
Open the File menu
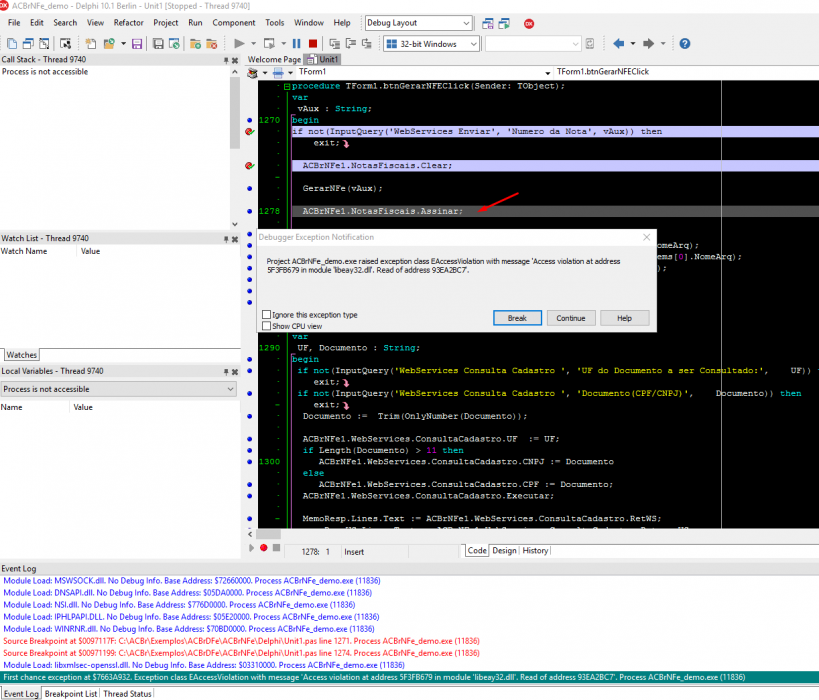coord(14,22)
